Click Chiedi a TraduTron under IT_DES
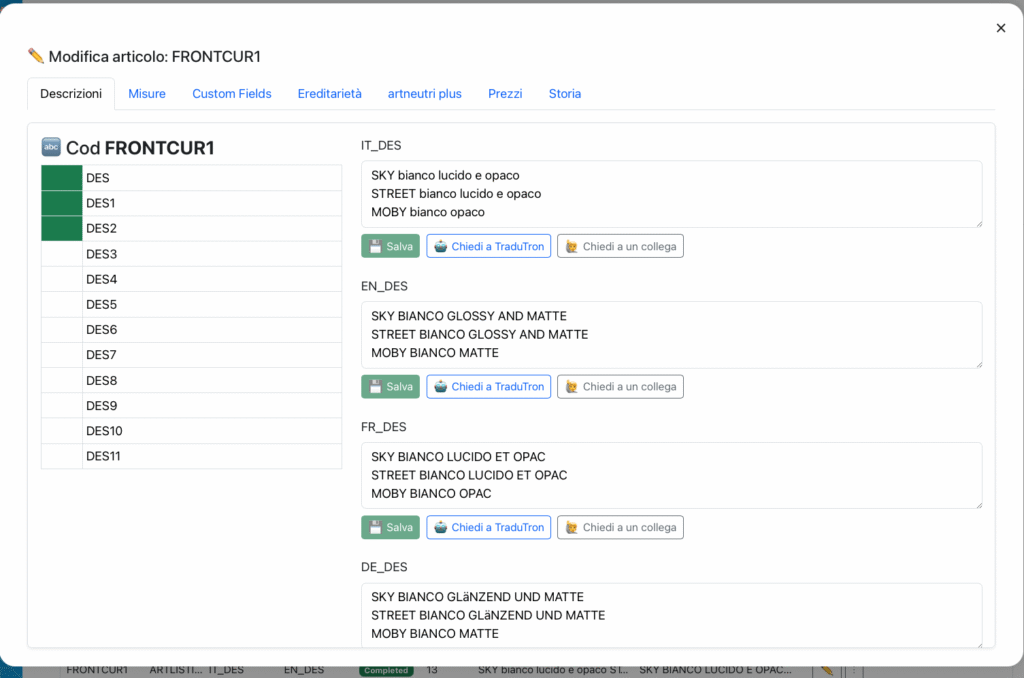 [x=488, y=246]
